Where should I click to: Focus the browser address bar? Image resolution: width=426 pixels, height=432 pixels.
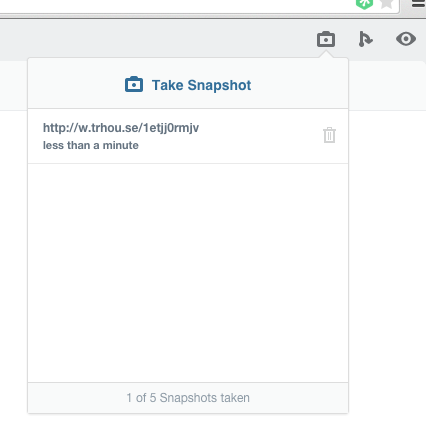(177, 7)
